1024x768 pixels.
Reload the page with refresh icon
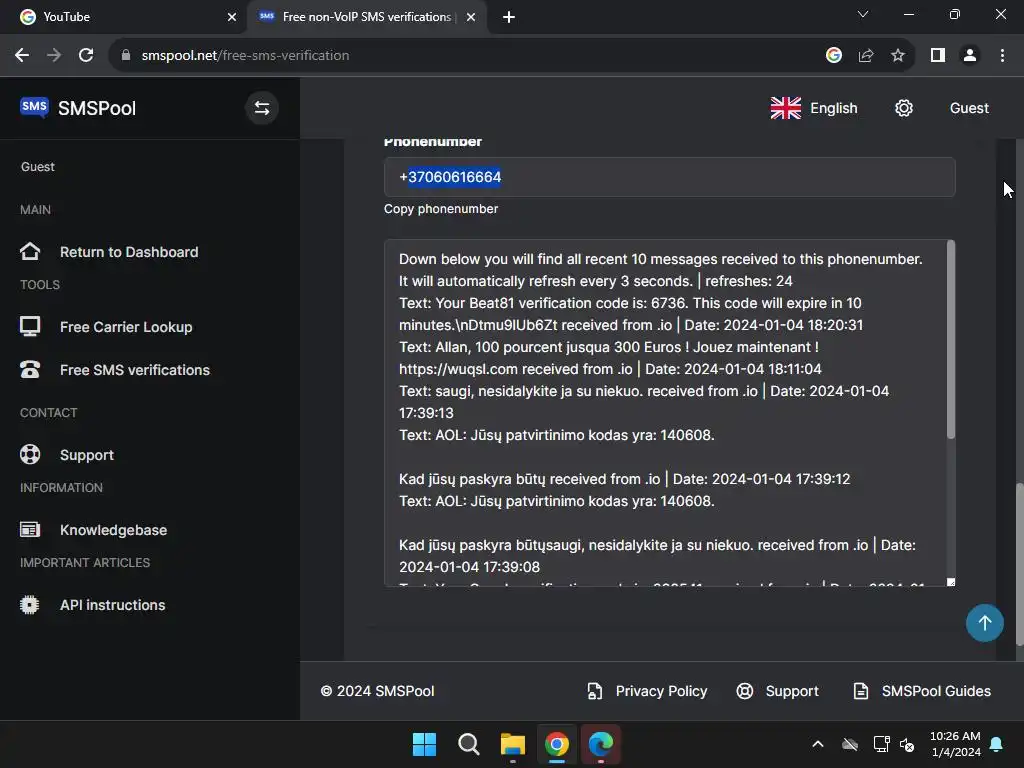86,56
